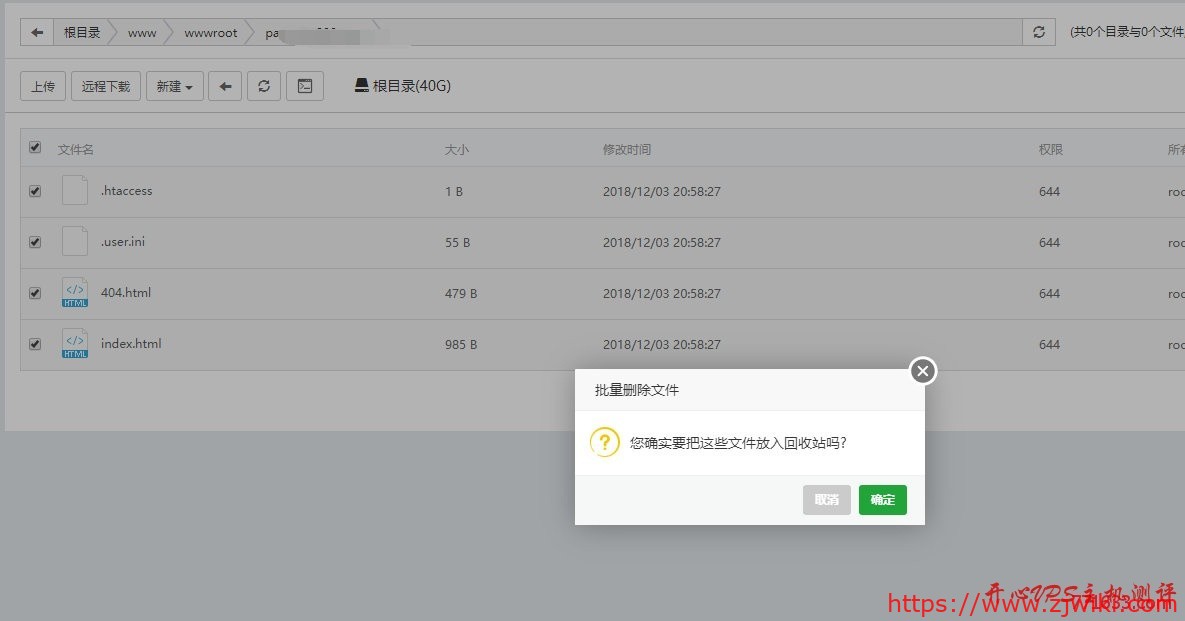
Task: Click the back arrow left of the breadcrumb
Action: click(x=36, y=31)
